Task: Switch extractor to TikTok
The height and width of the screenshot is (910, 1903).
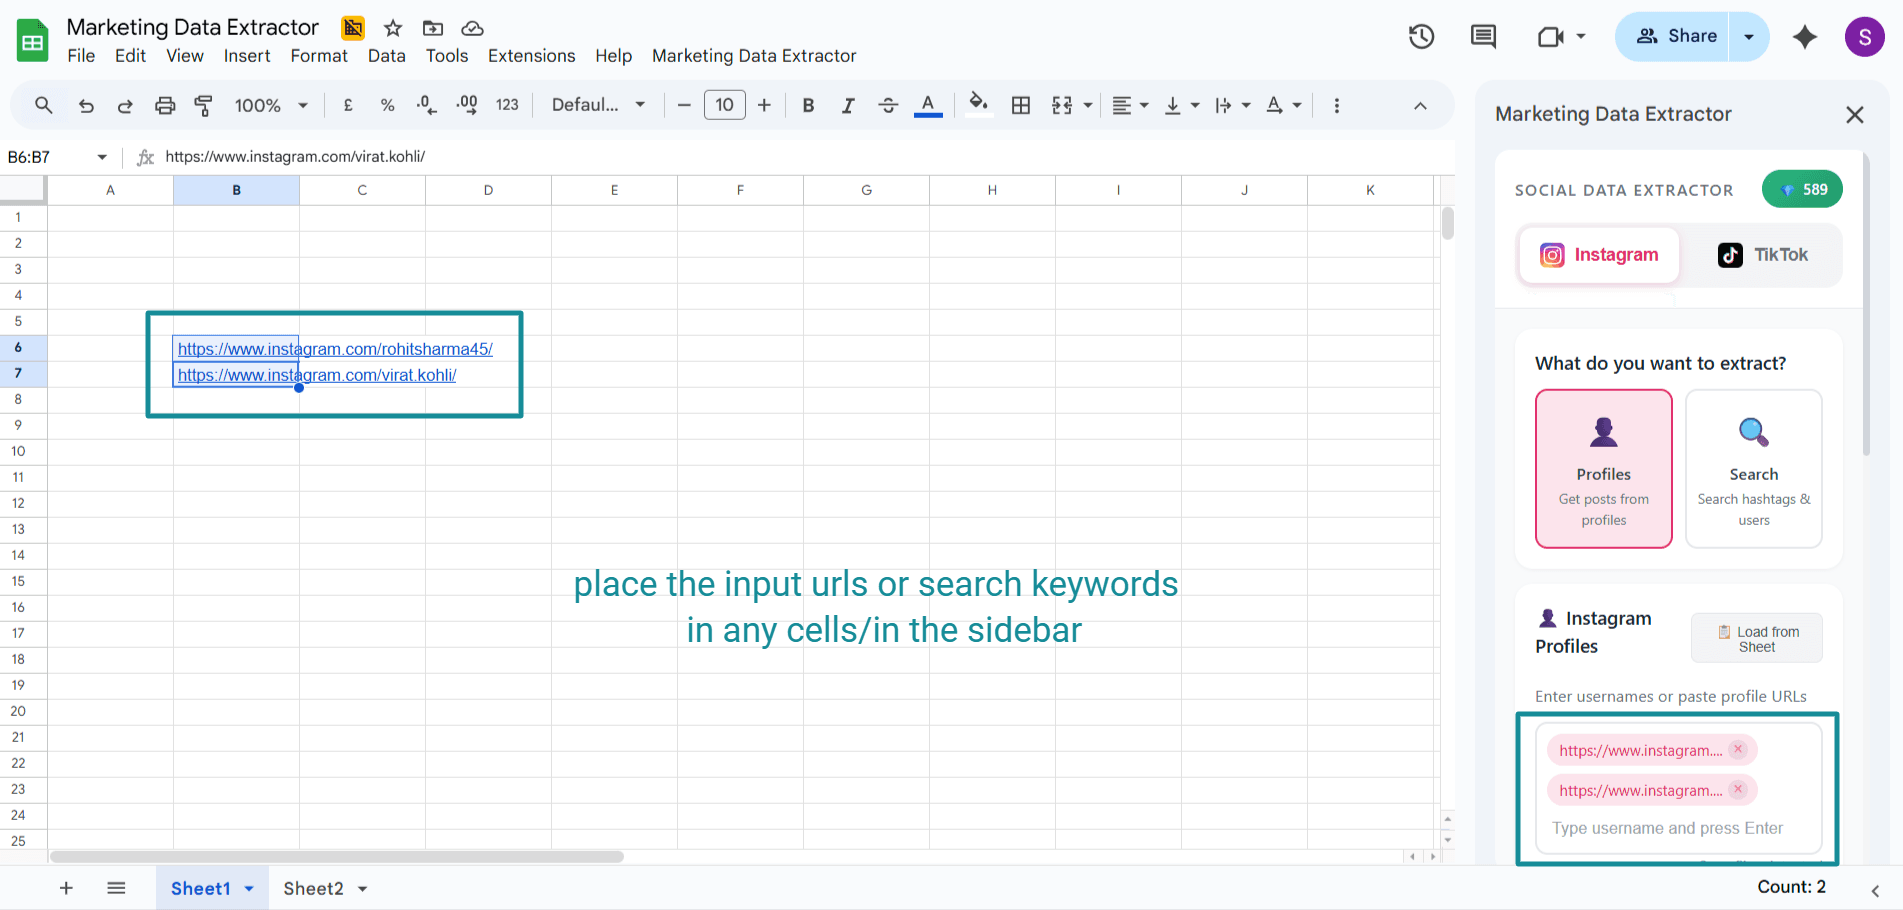Action: tap(1762, 255)
